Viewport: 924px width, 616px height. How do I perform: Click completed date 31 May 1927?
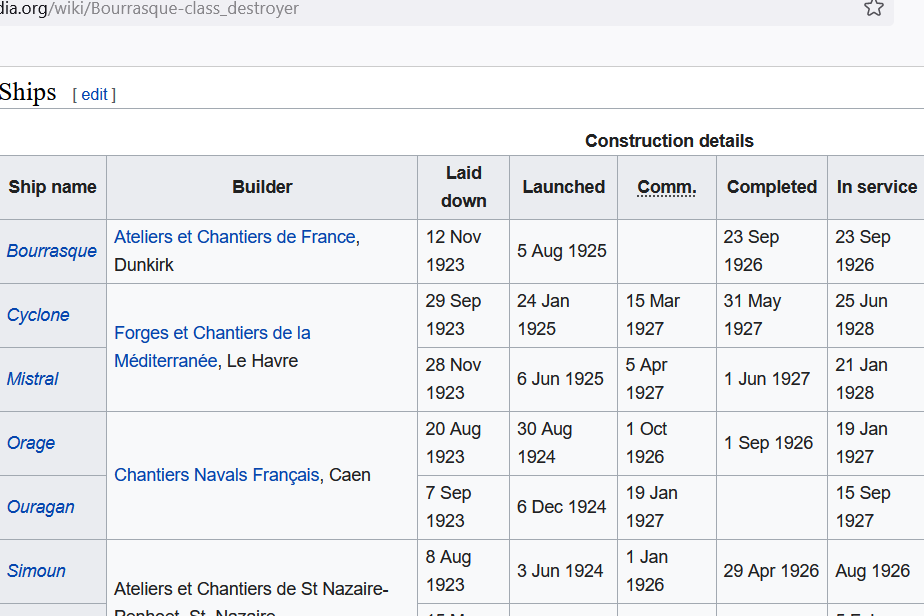[753, 315]
